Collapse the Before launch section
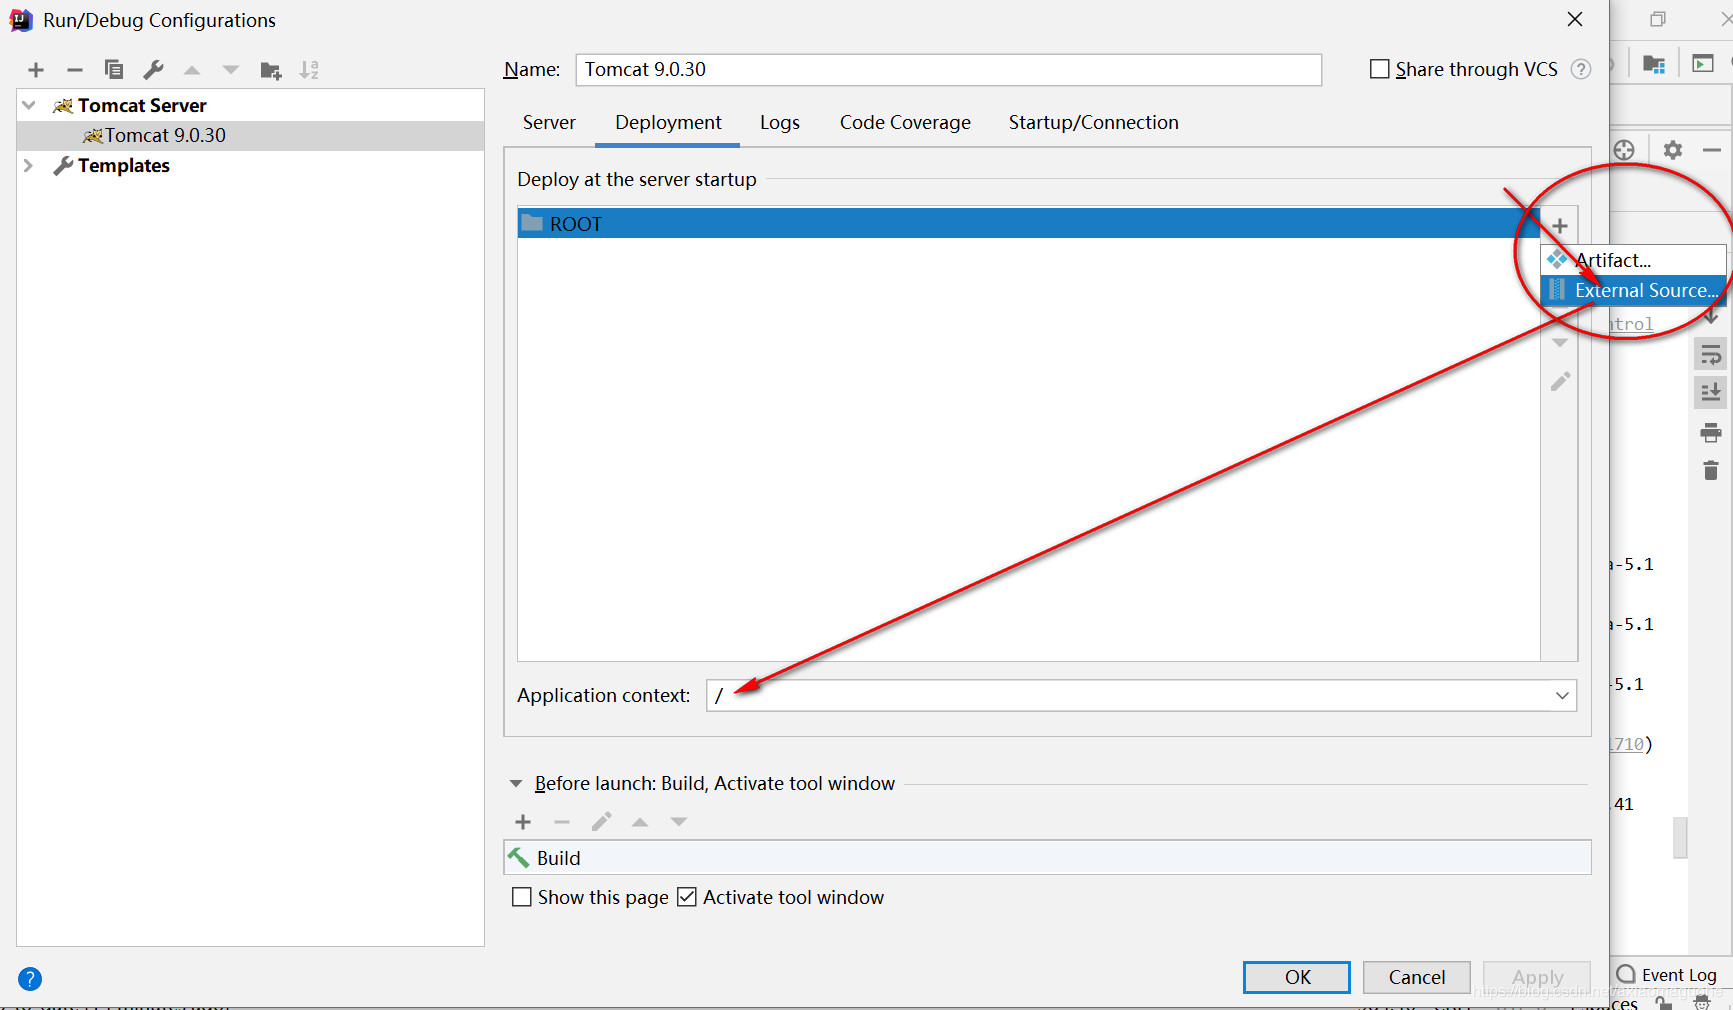This screenshot has width=1733, height=1010. point(516,784)
